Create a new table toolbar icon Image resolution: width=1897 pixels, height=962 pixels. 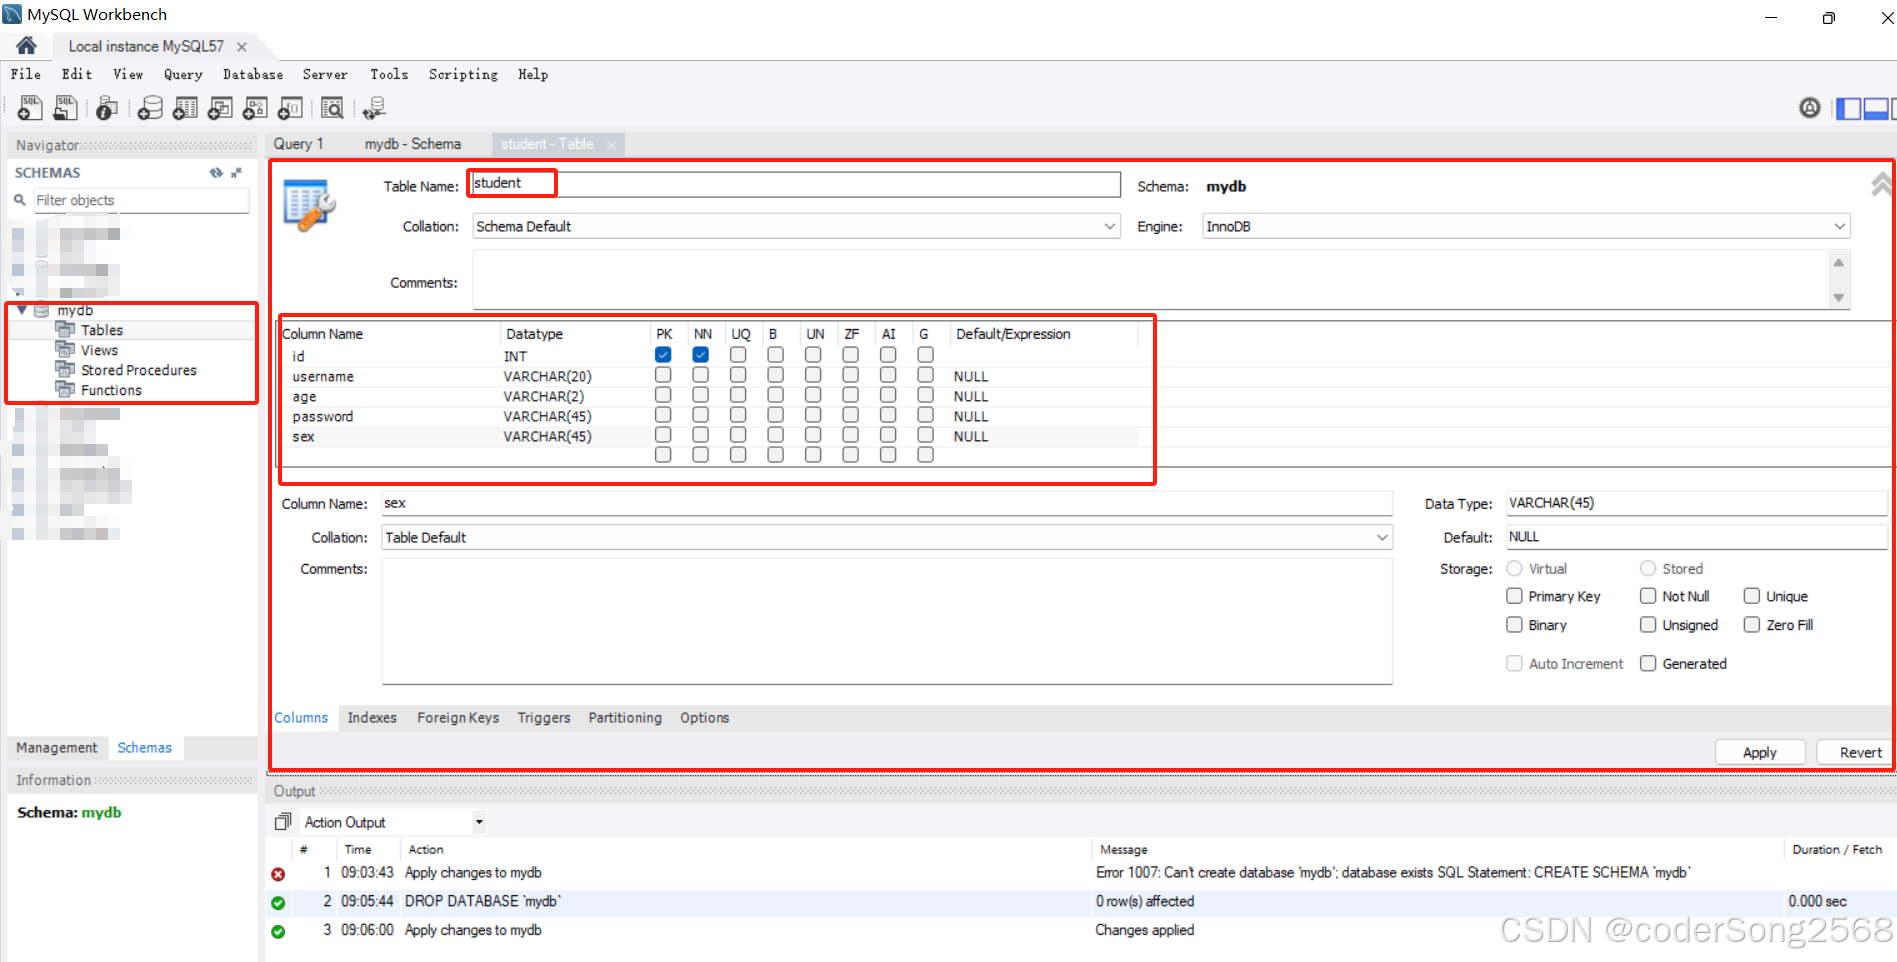(x=185, y=108)
